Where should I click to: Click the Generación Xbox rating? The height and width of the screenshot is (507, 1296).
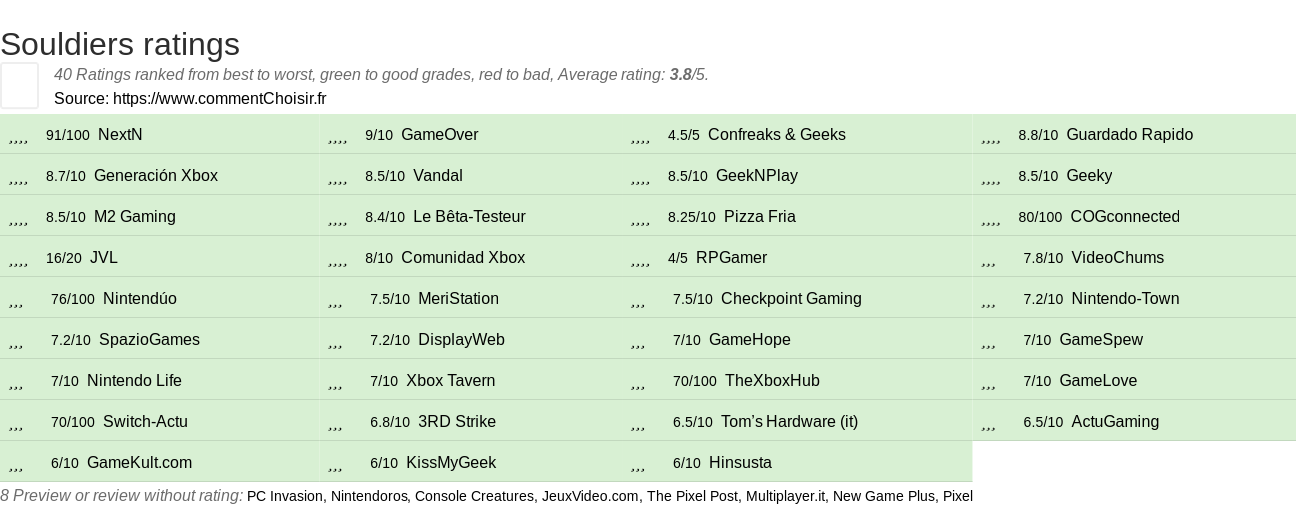point(160,175)
